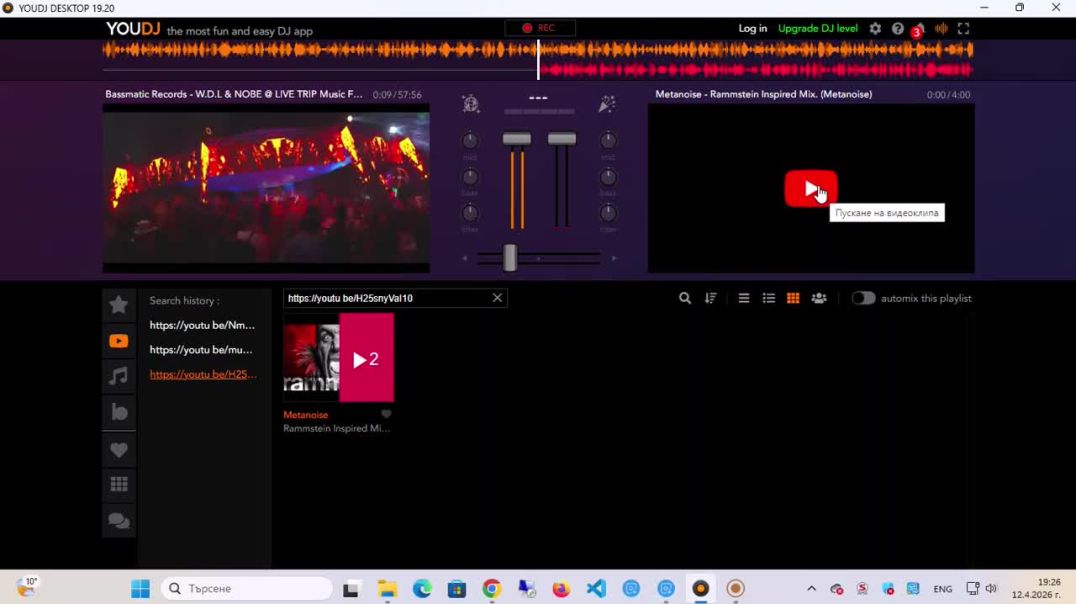Open the help question mark menu

[x=897, y=28]
